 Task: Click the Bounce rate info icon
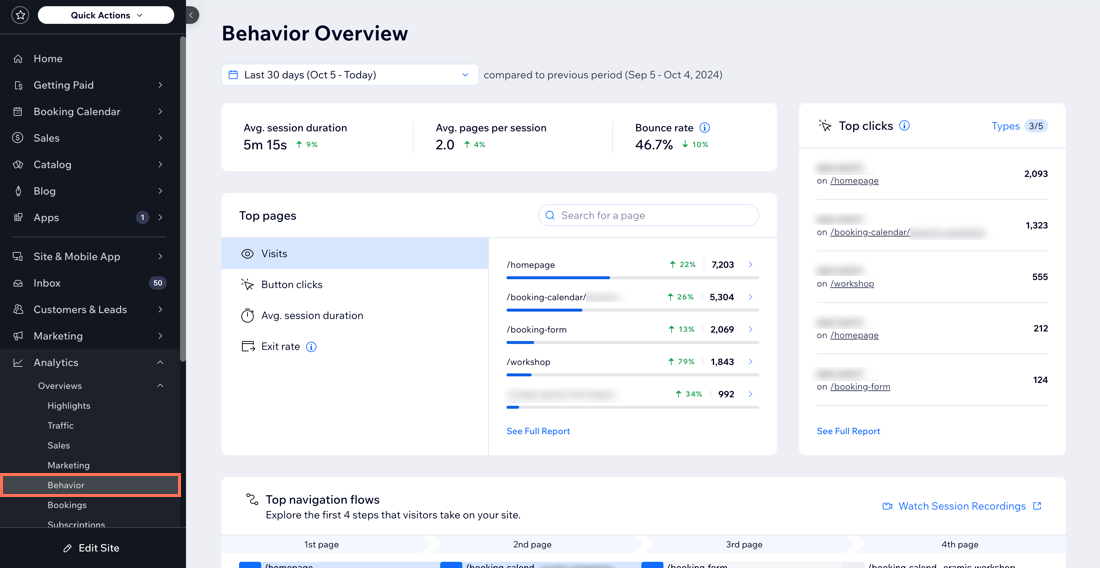click(705, 128)
